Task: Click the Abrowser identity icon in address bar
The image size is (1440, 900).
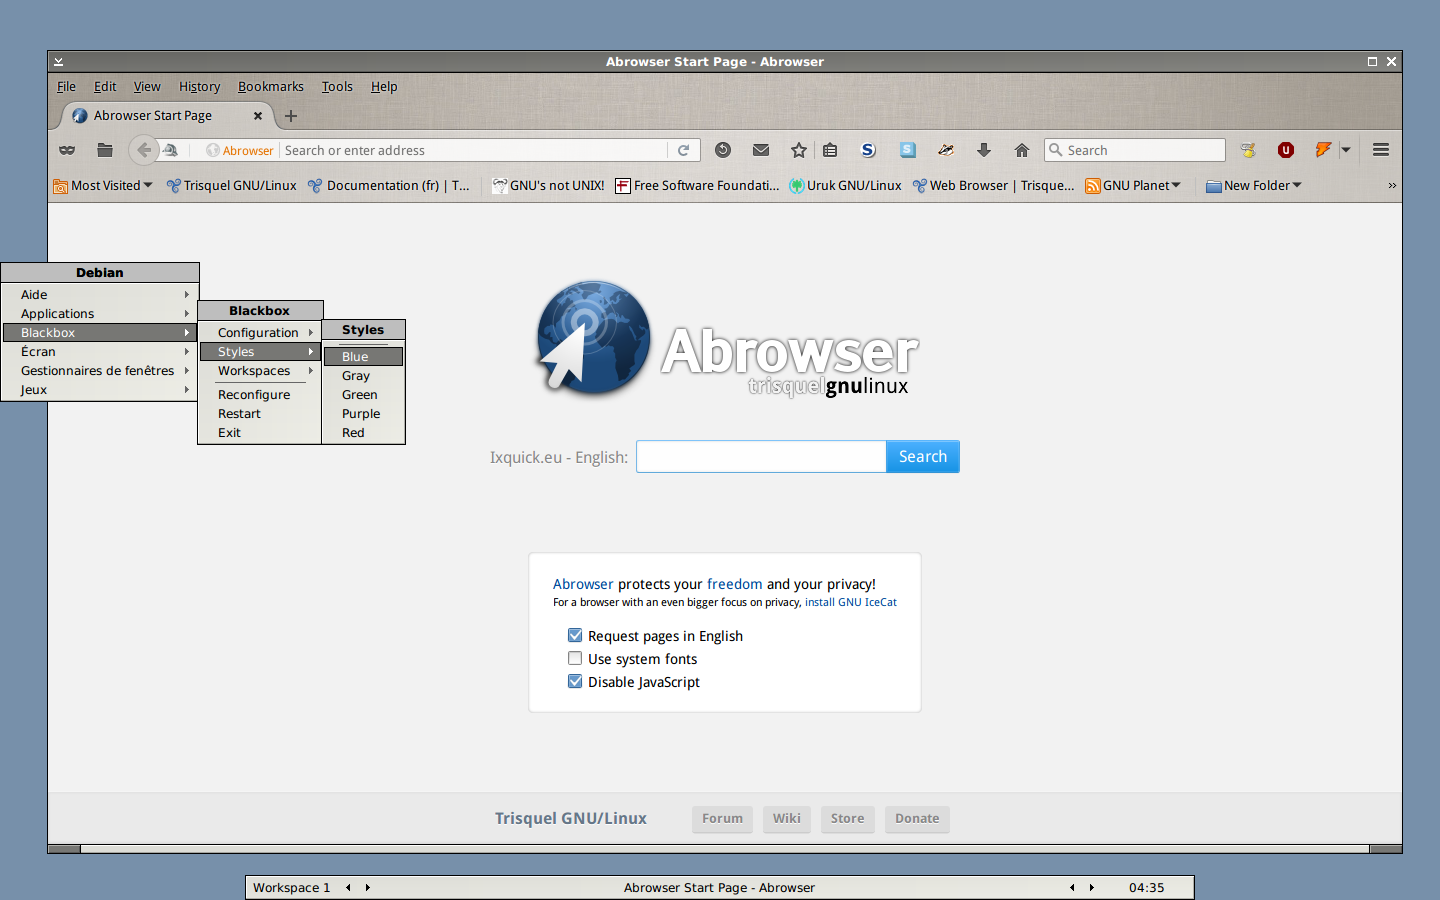Action: 240,150
